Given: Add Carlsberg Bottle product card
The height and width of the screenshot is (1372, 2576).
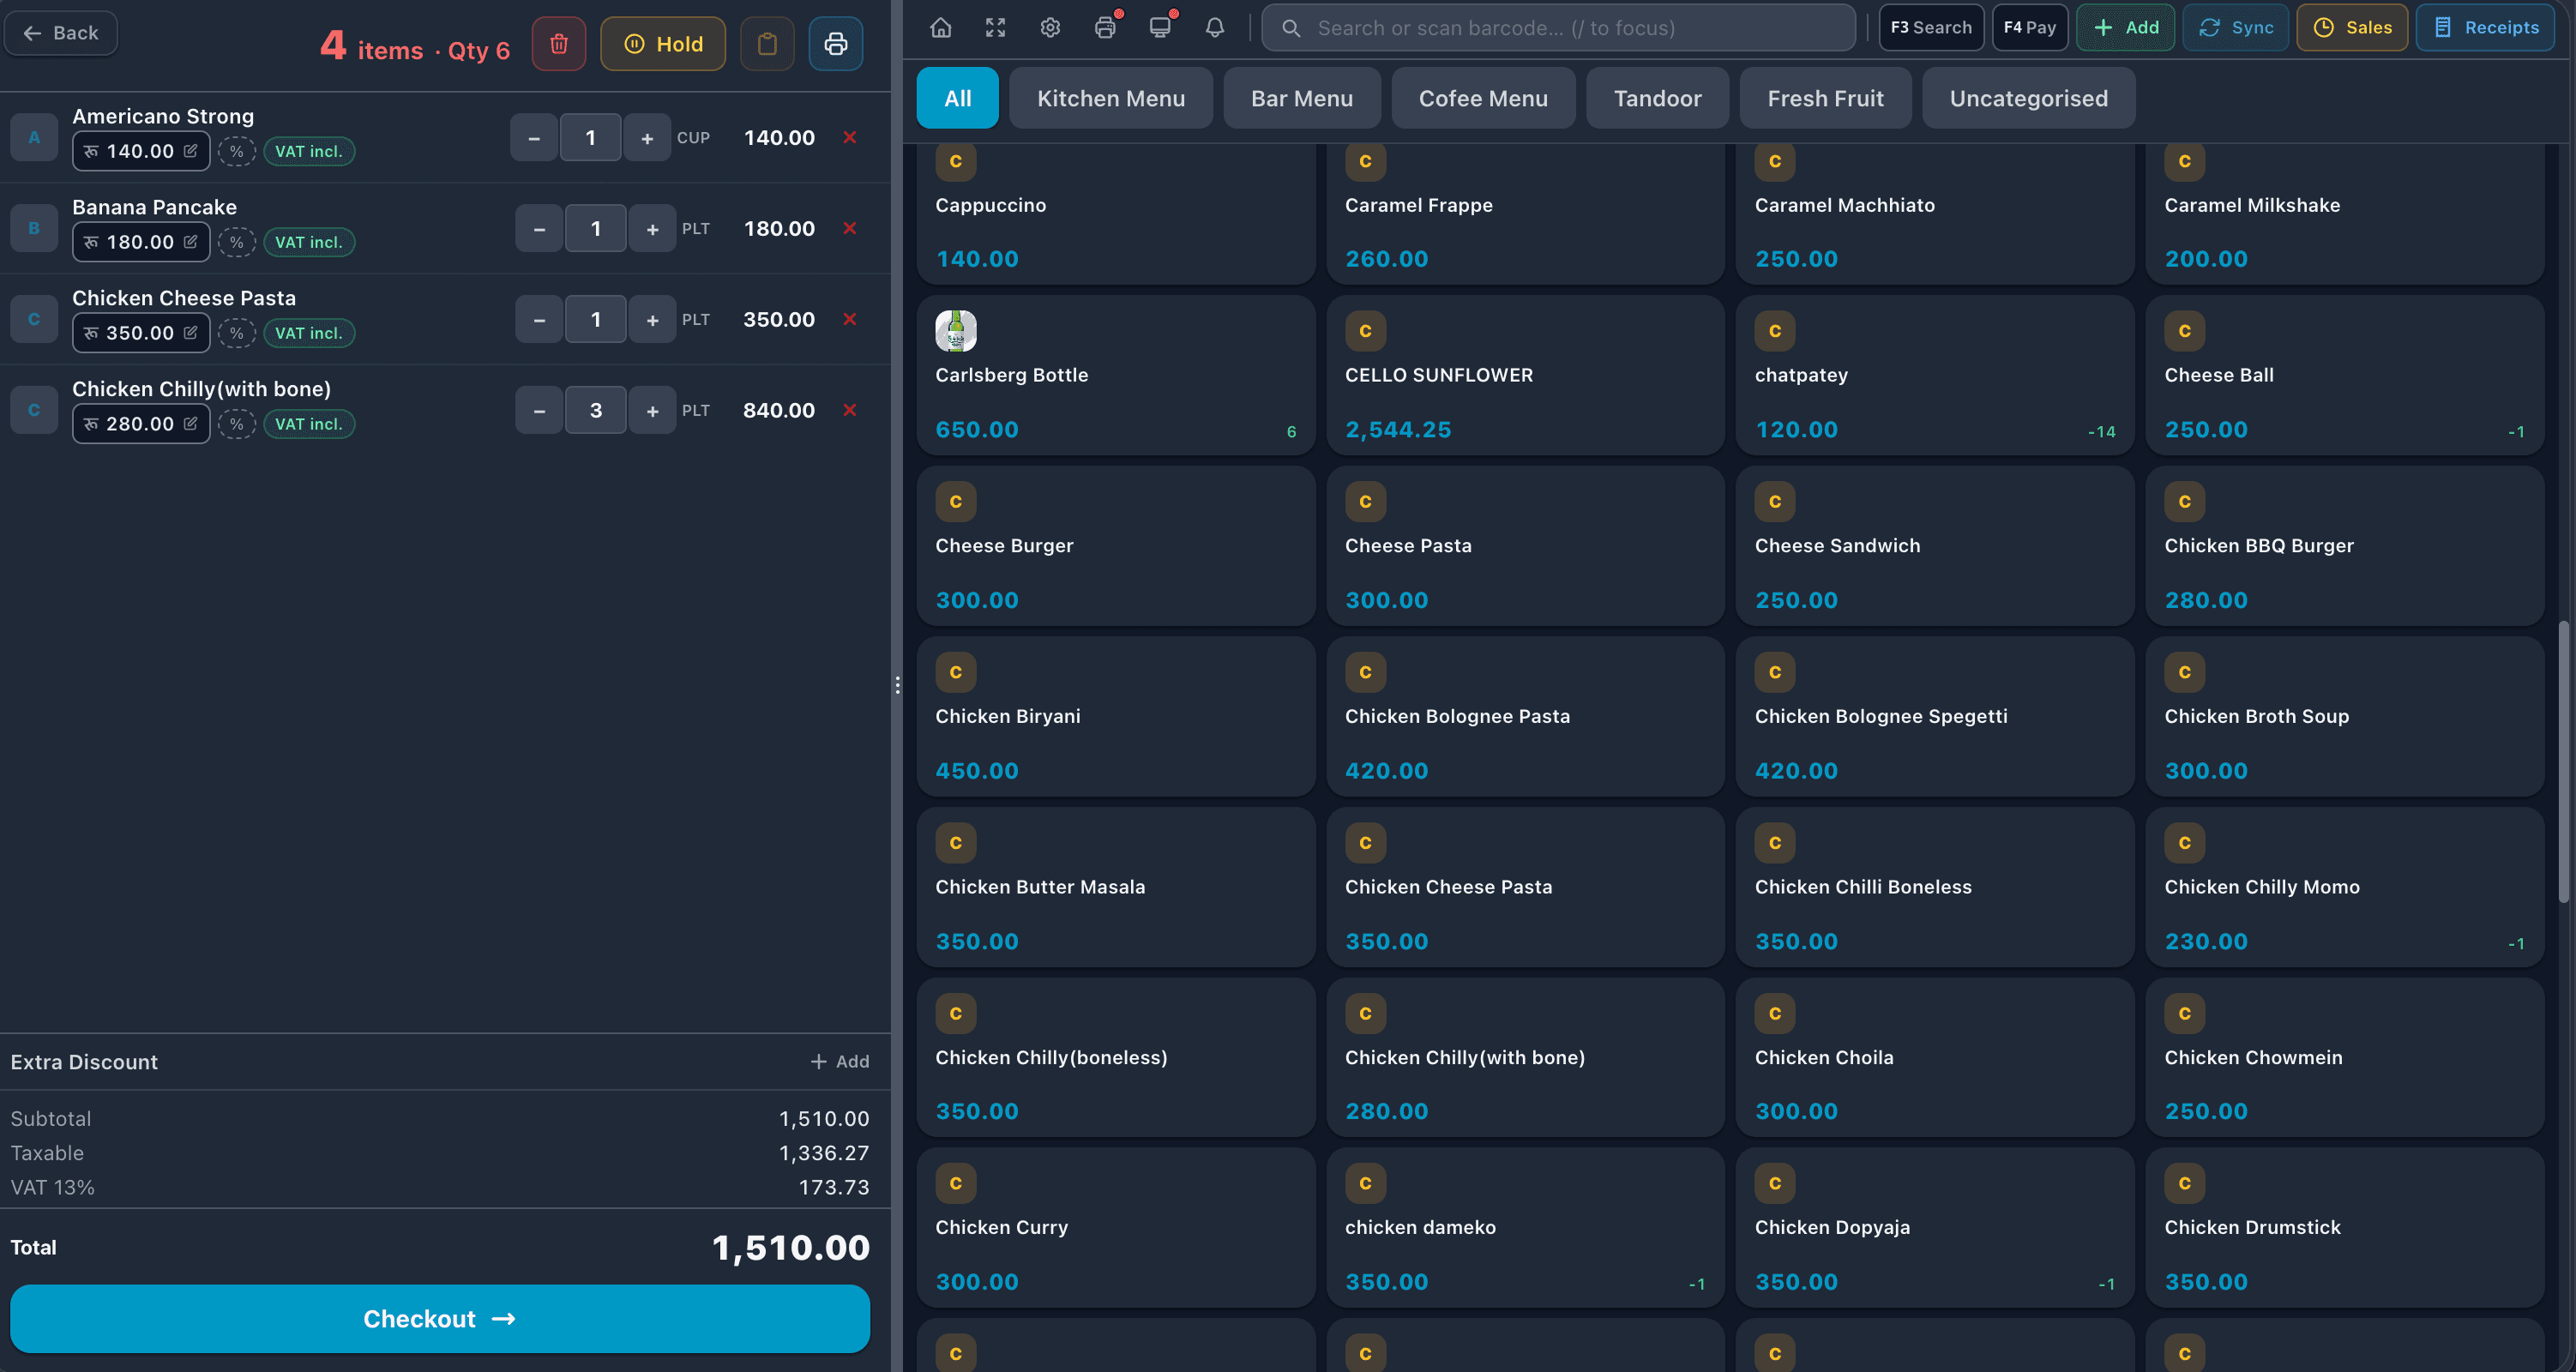Looking at the screenshot, I should pyautogui.click(x=1115, y=376).
